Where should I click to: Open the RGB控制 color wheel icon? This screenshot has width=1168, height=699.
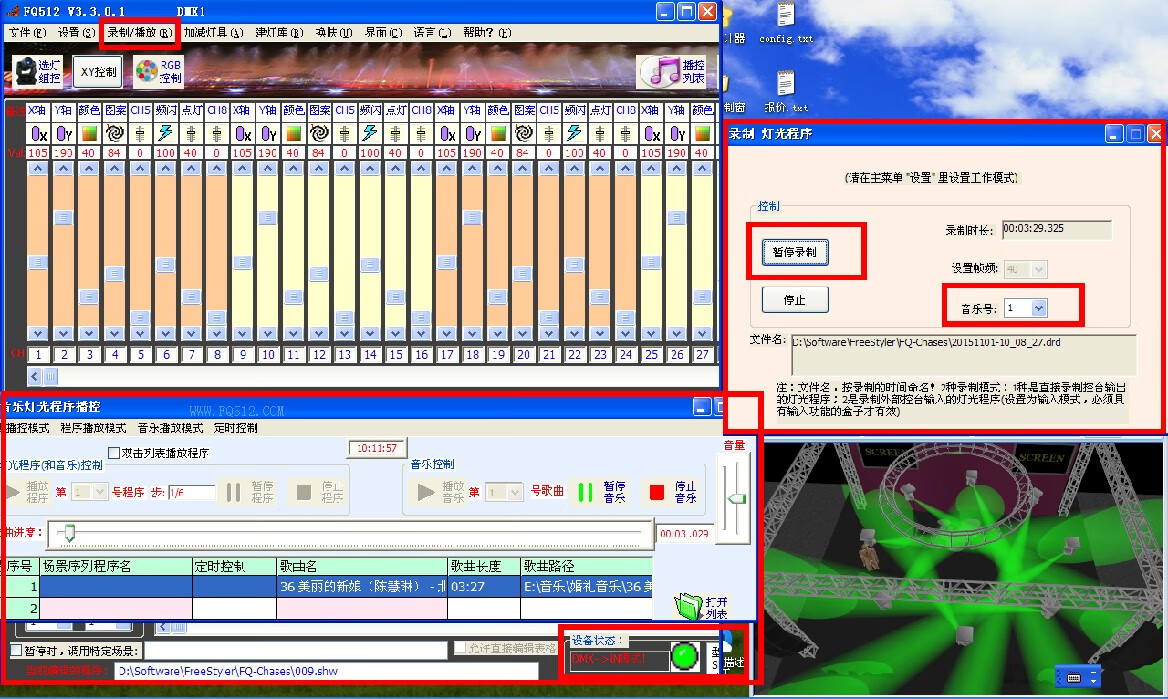pyautogui.click(x=147, y=71)
